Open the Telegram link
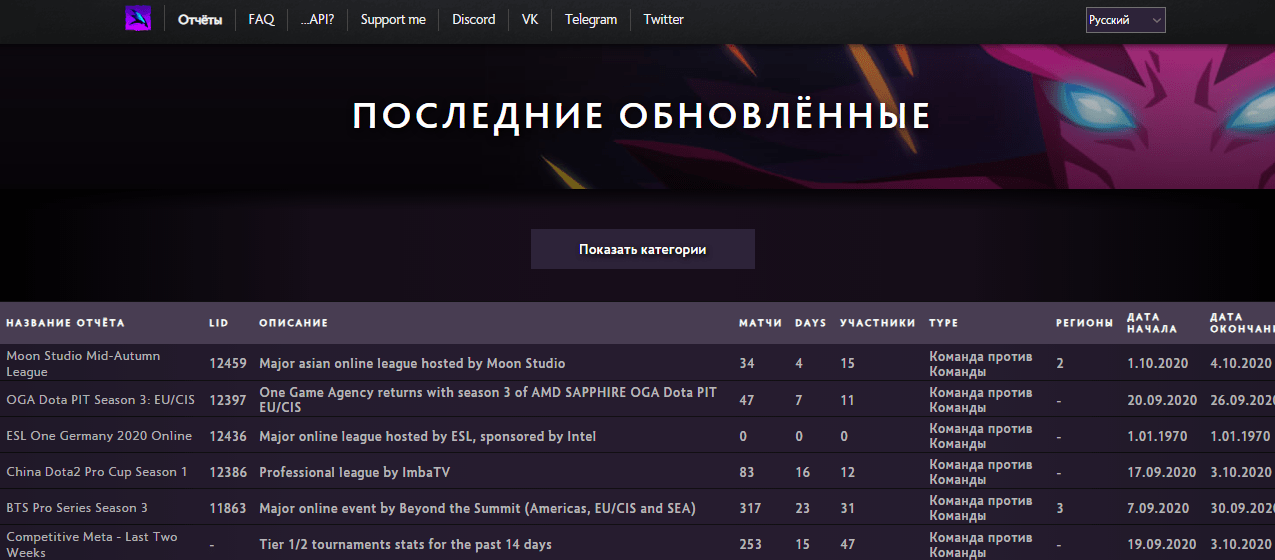Screen dimensions: 1275x560 point(591,20)
